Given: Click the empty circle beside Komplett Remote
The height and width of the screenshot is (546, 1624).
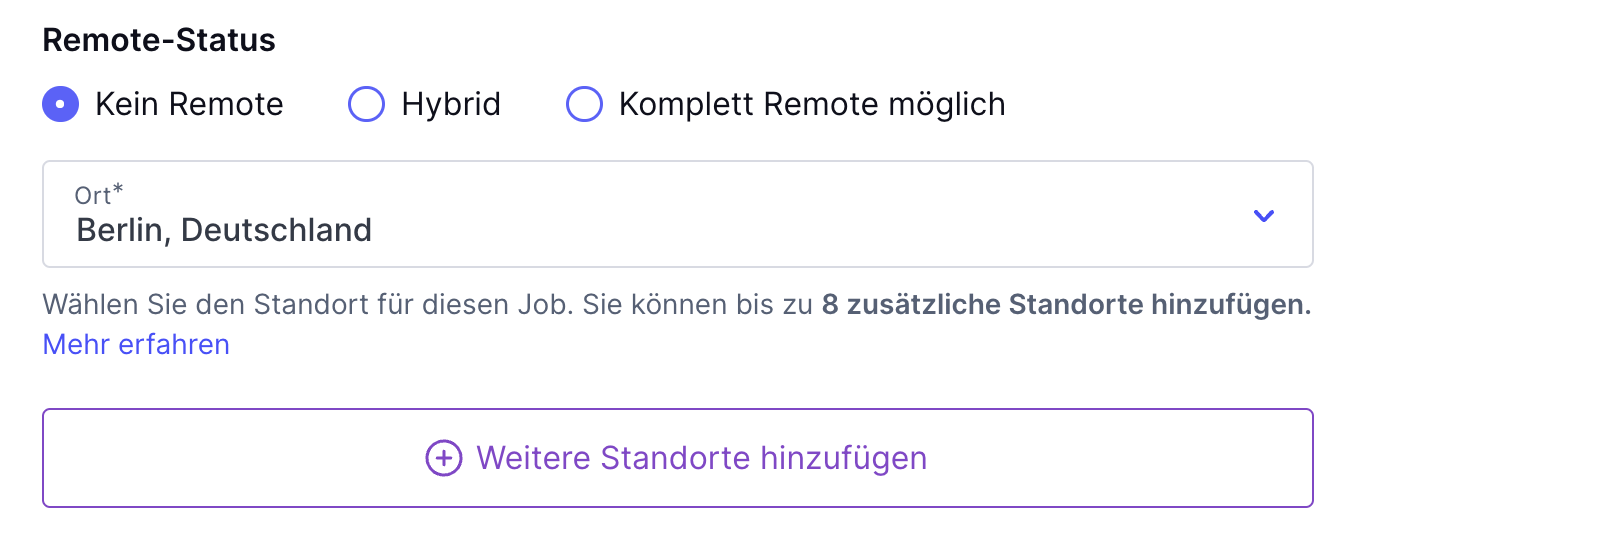Looking at the screenshot, I should [x=584, y=104].
